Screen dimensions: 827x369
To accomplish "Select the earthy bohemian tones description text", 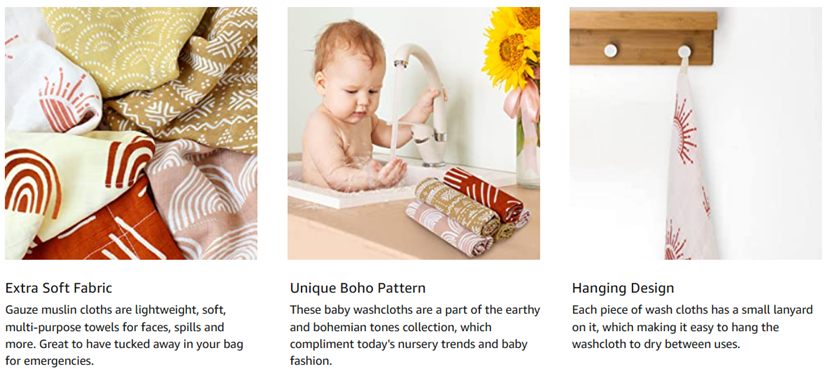I will pyautogui.click(x=415, y=336).
